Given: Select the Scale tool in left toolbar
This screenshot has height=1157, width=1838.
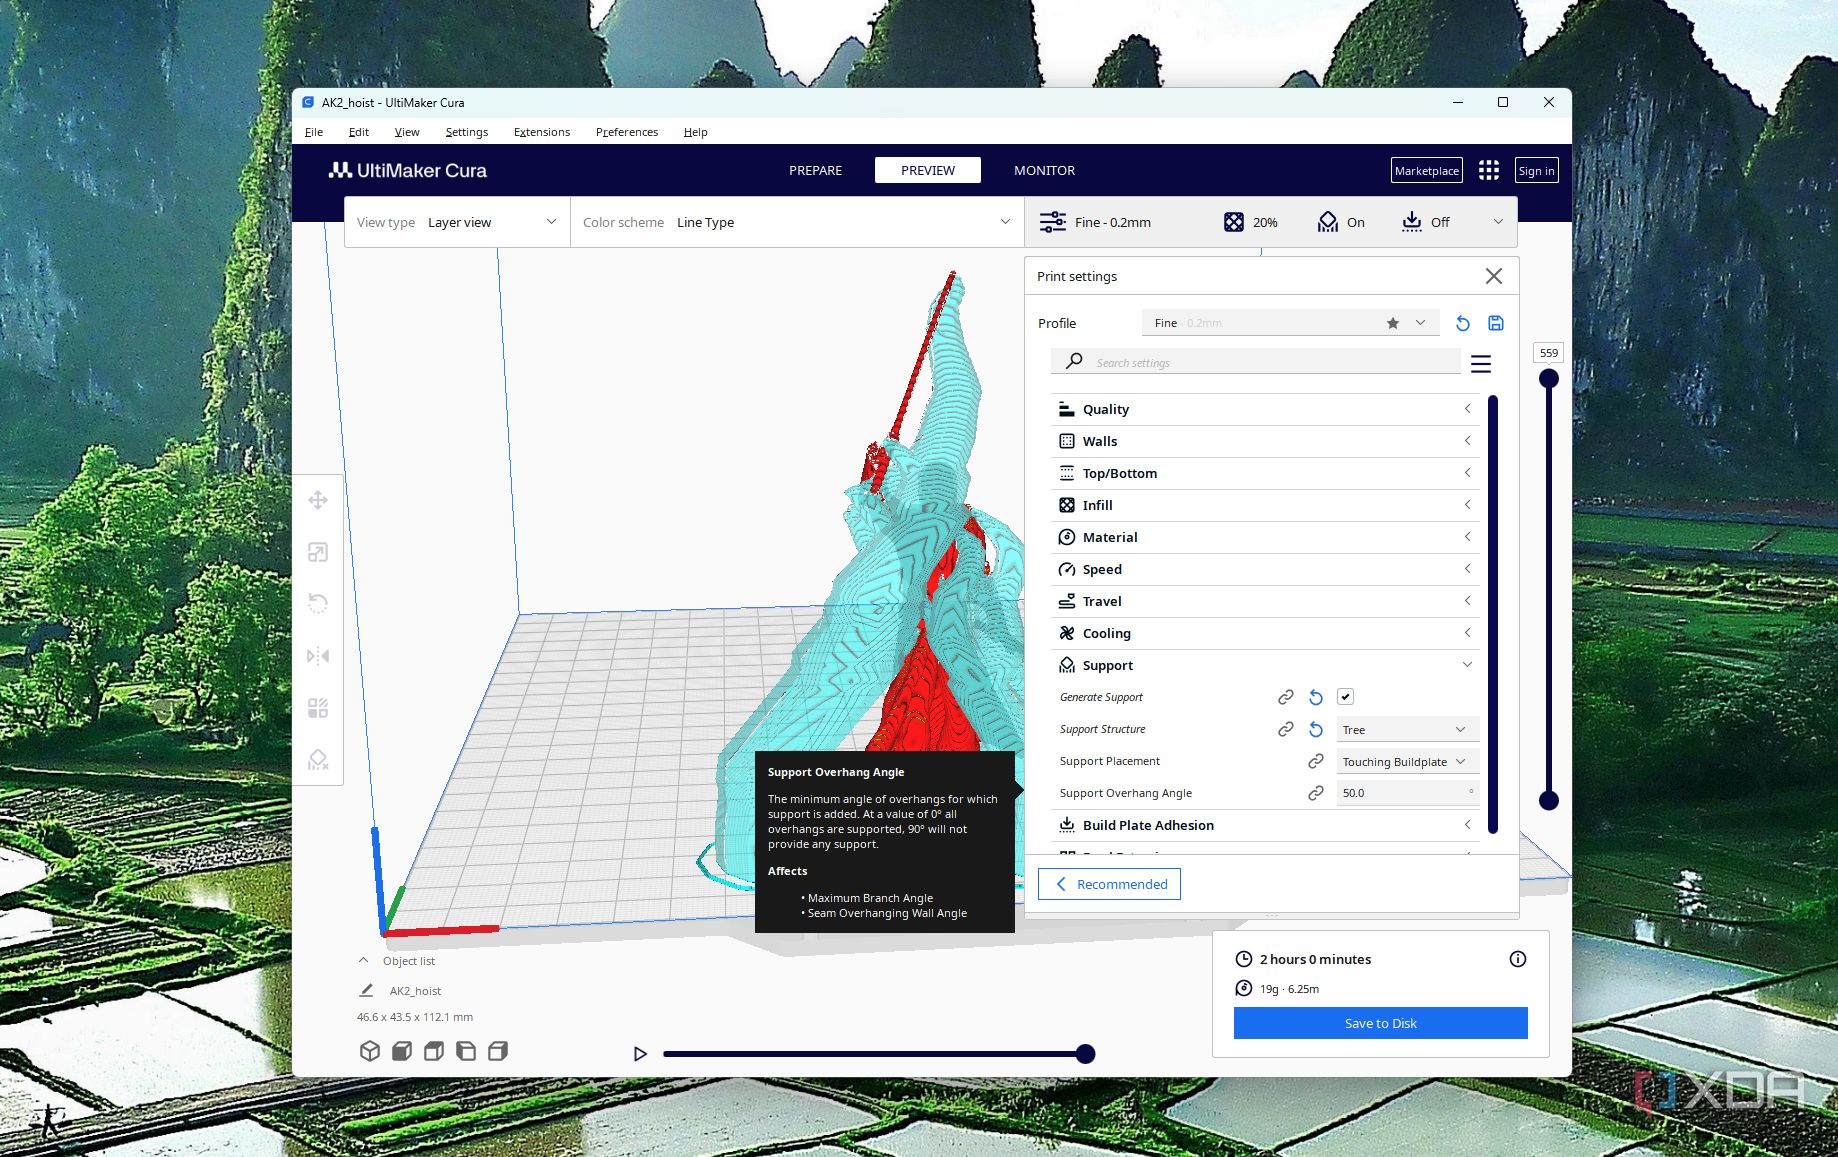Looking at the screenshot, I should [318, 552].
